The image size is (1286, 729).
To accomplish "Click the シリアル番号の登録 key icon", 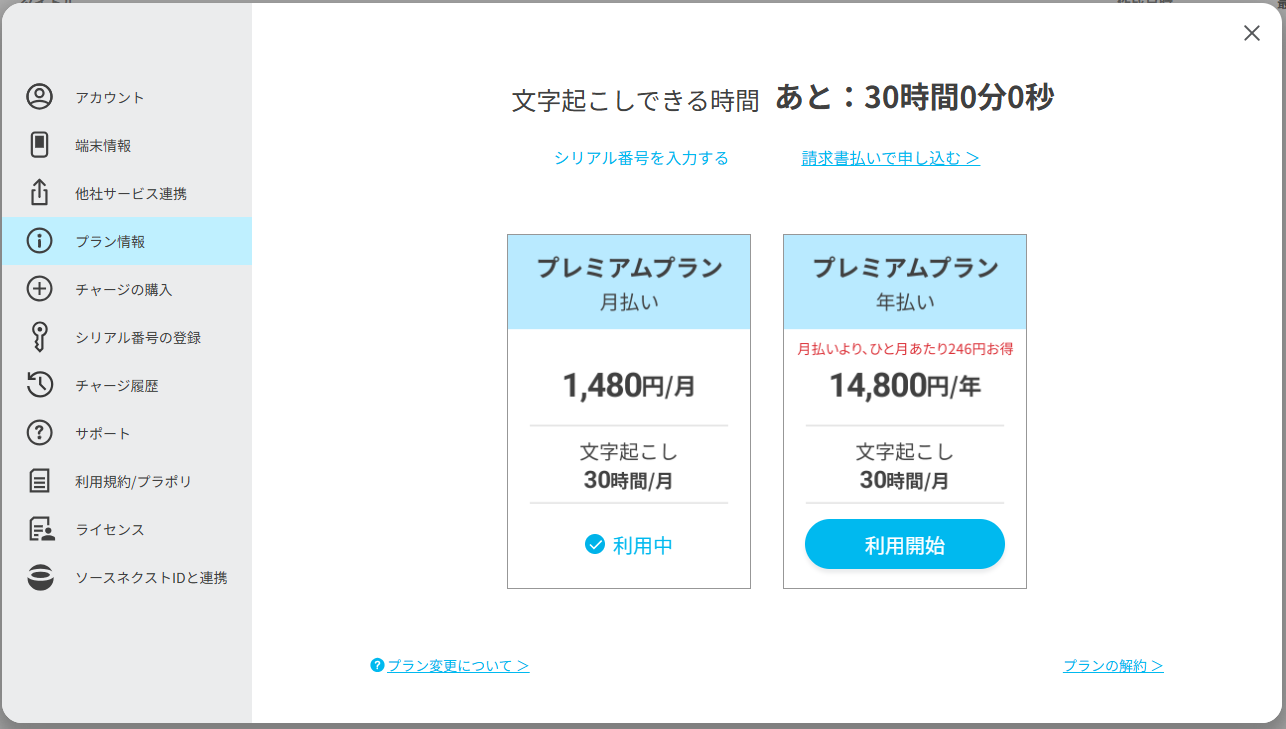I will point(39,337).
